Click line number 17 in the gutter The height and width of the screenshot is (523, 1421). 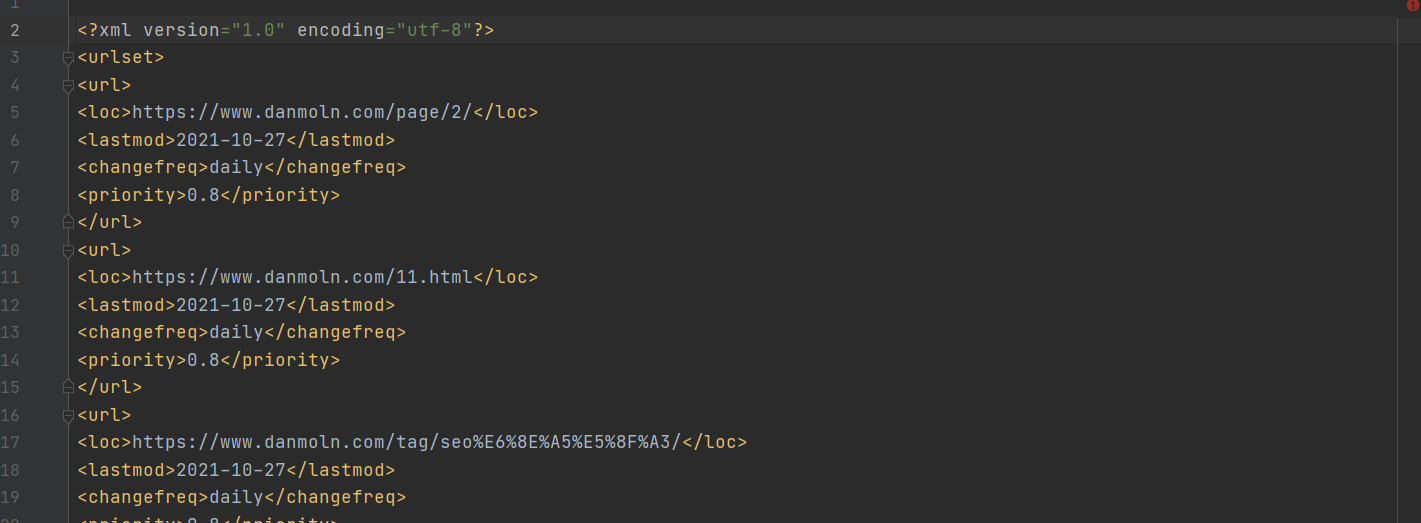click(10, 442)
